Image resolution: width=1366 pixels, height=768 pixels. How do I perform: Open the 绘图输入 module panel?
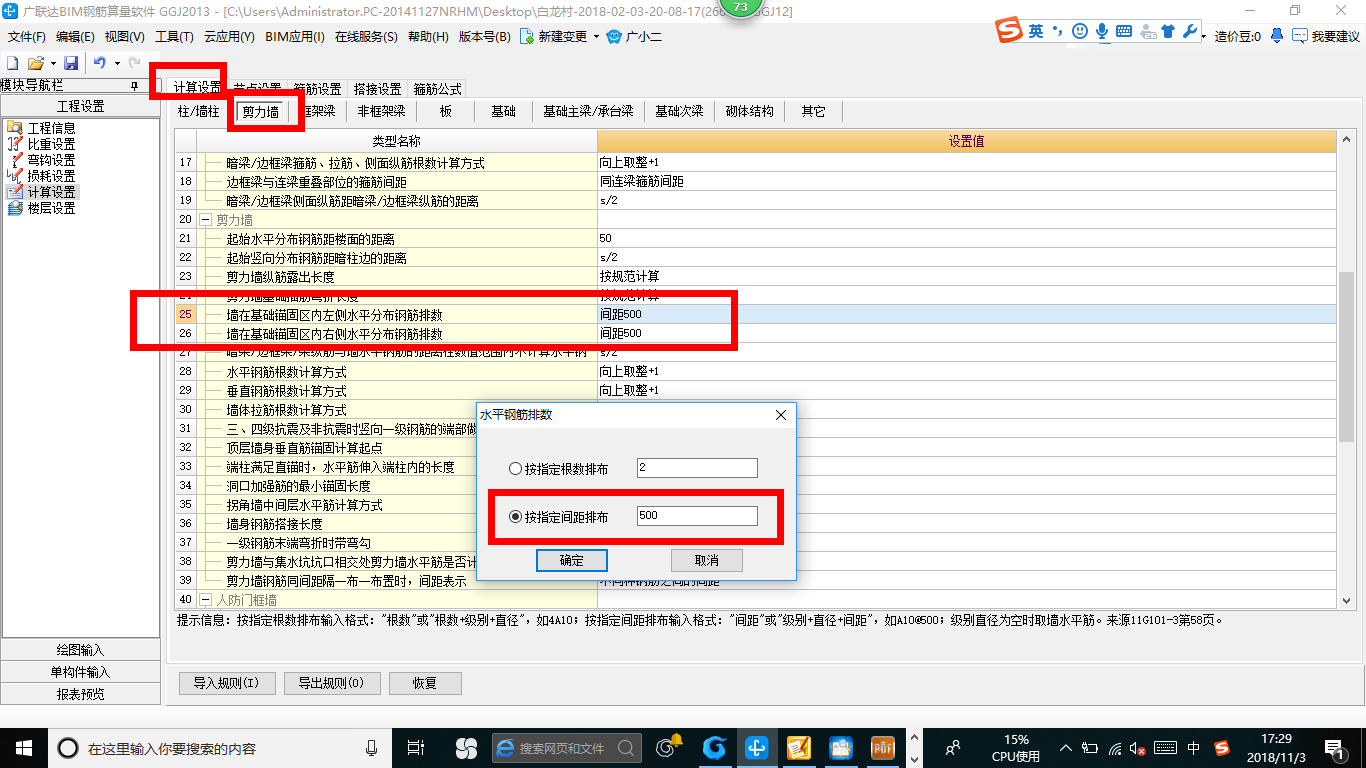point(81,650)
